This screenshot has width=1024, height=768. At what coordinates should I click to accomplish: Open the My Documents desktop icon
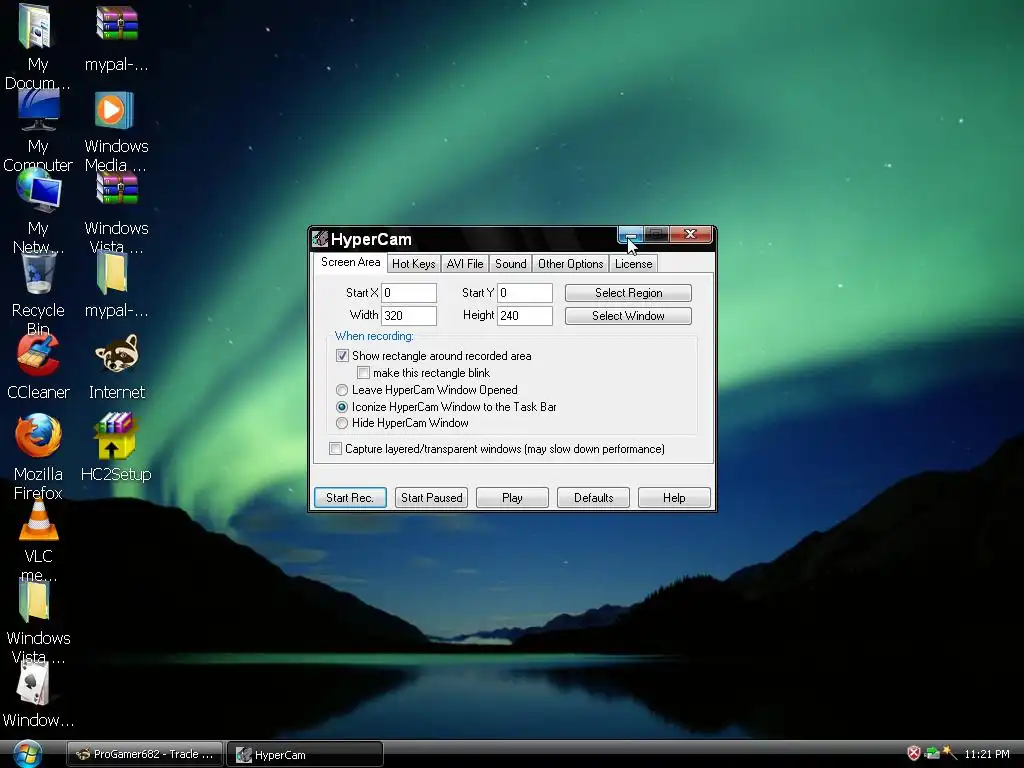[37, 27]
